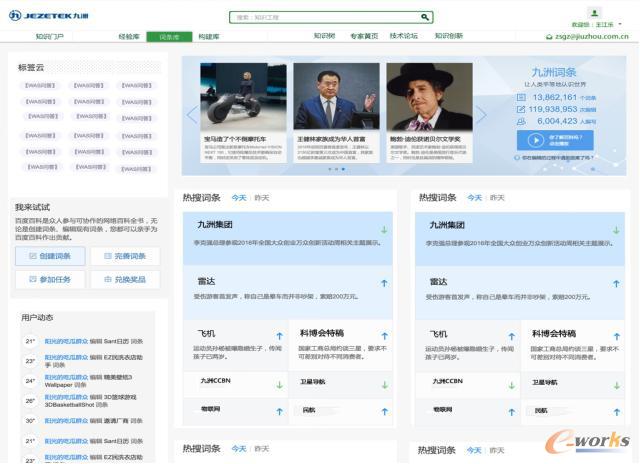Click 飞机 up arrow in upper-right panel
The width and height of the screenshot is (640, 464).
(512, 336)
